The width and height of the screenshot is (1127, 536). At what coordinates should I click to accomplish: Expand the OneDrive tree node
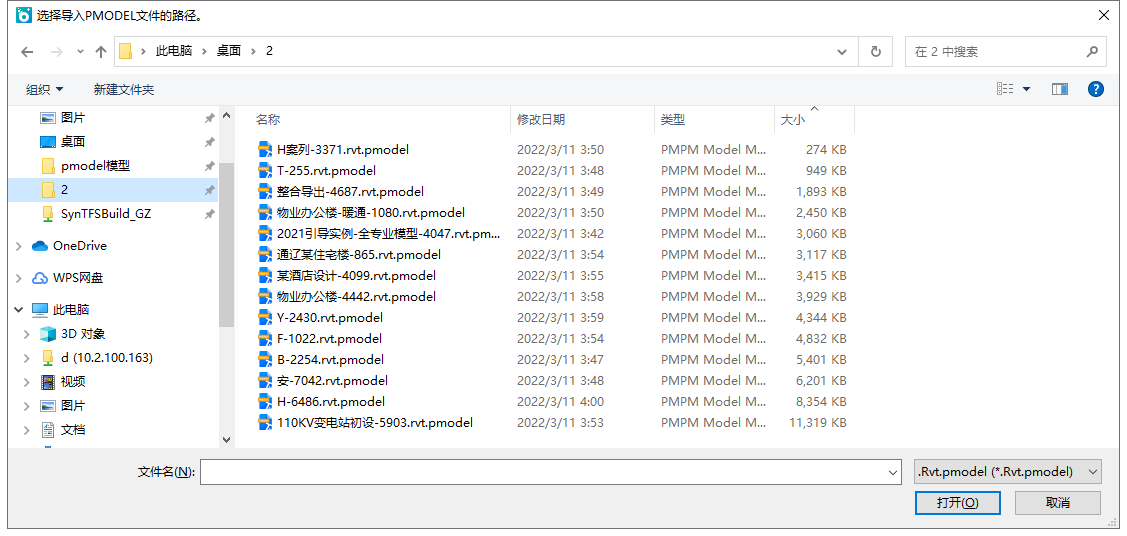point(19,246)
